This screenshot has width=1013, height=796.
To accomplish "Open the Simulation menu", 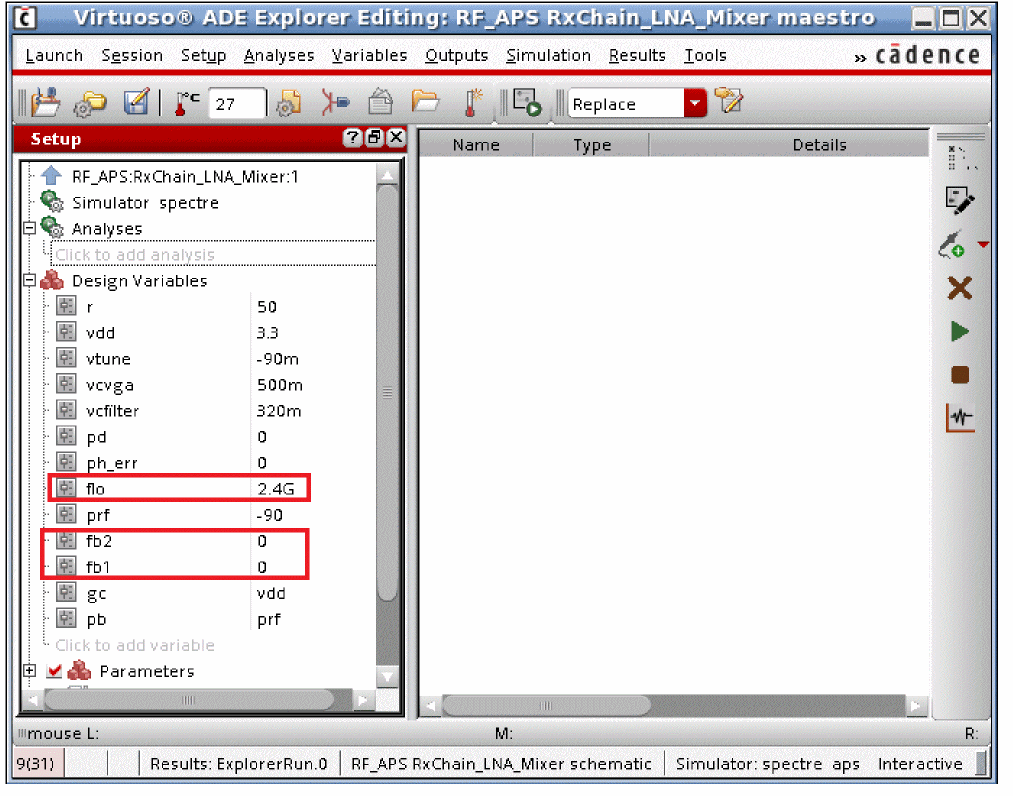I will tap(548, 56).
